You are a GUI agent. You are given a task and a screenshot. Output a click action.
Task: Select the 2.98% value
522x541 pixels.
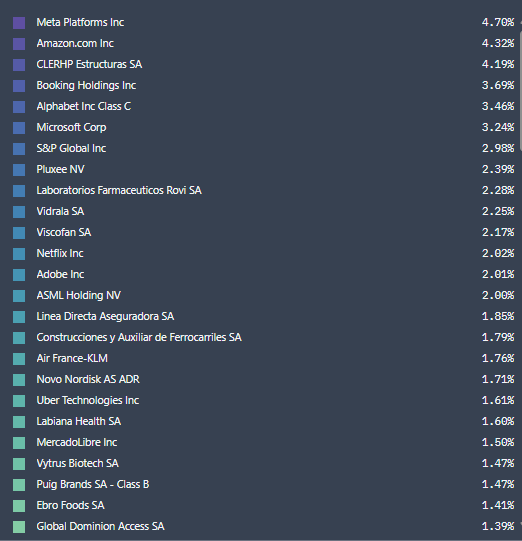(498, 148)
